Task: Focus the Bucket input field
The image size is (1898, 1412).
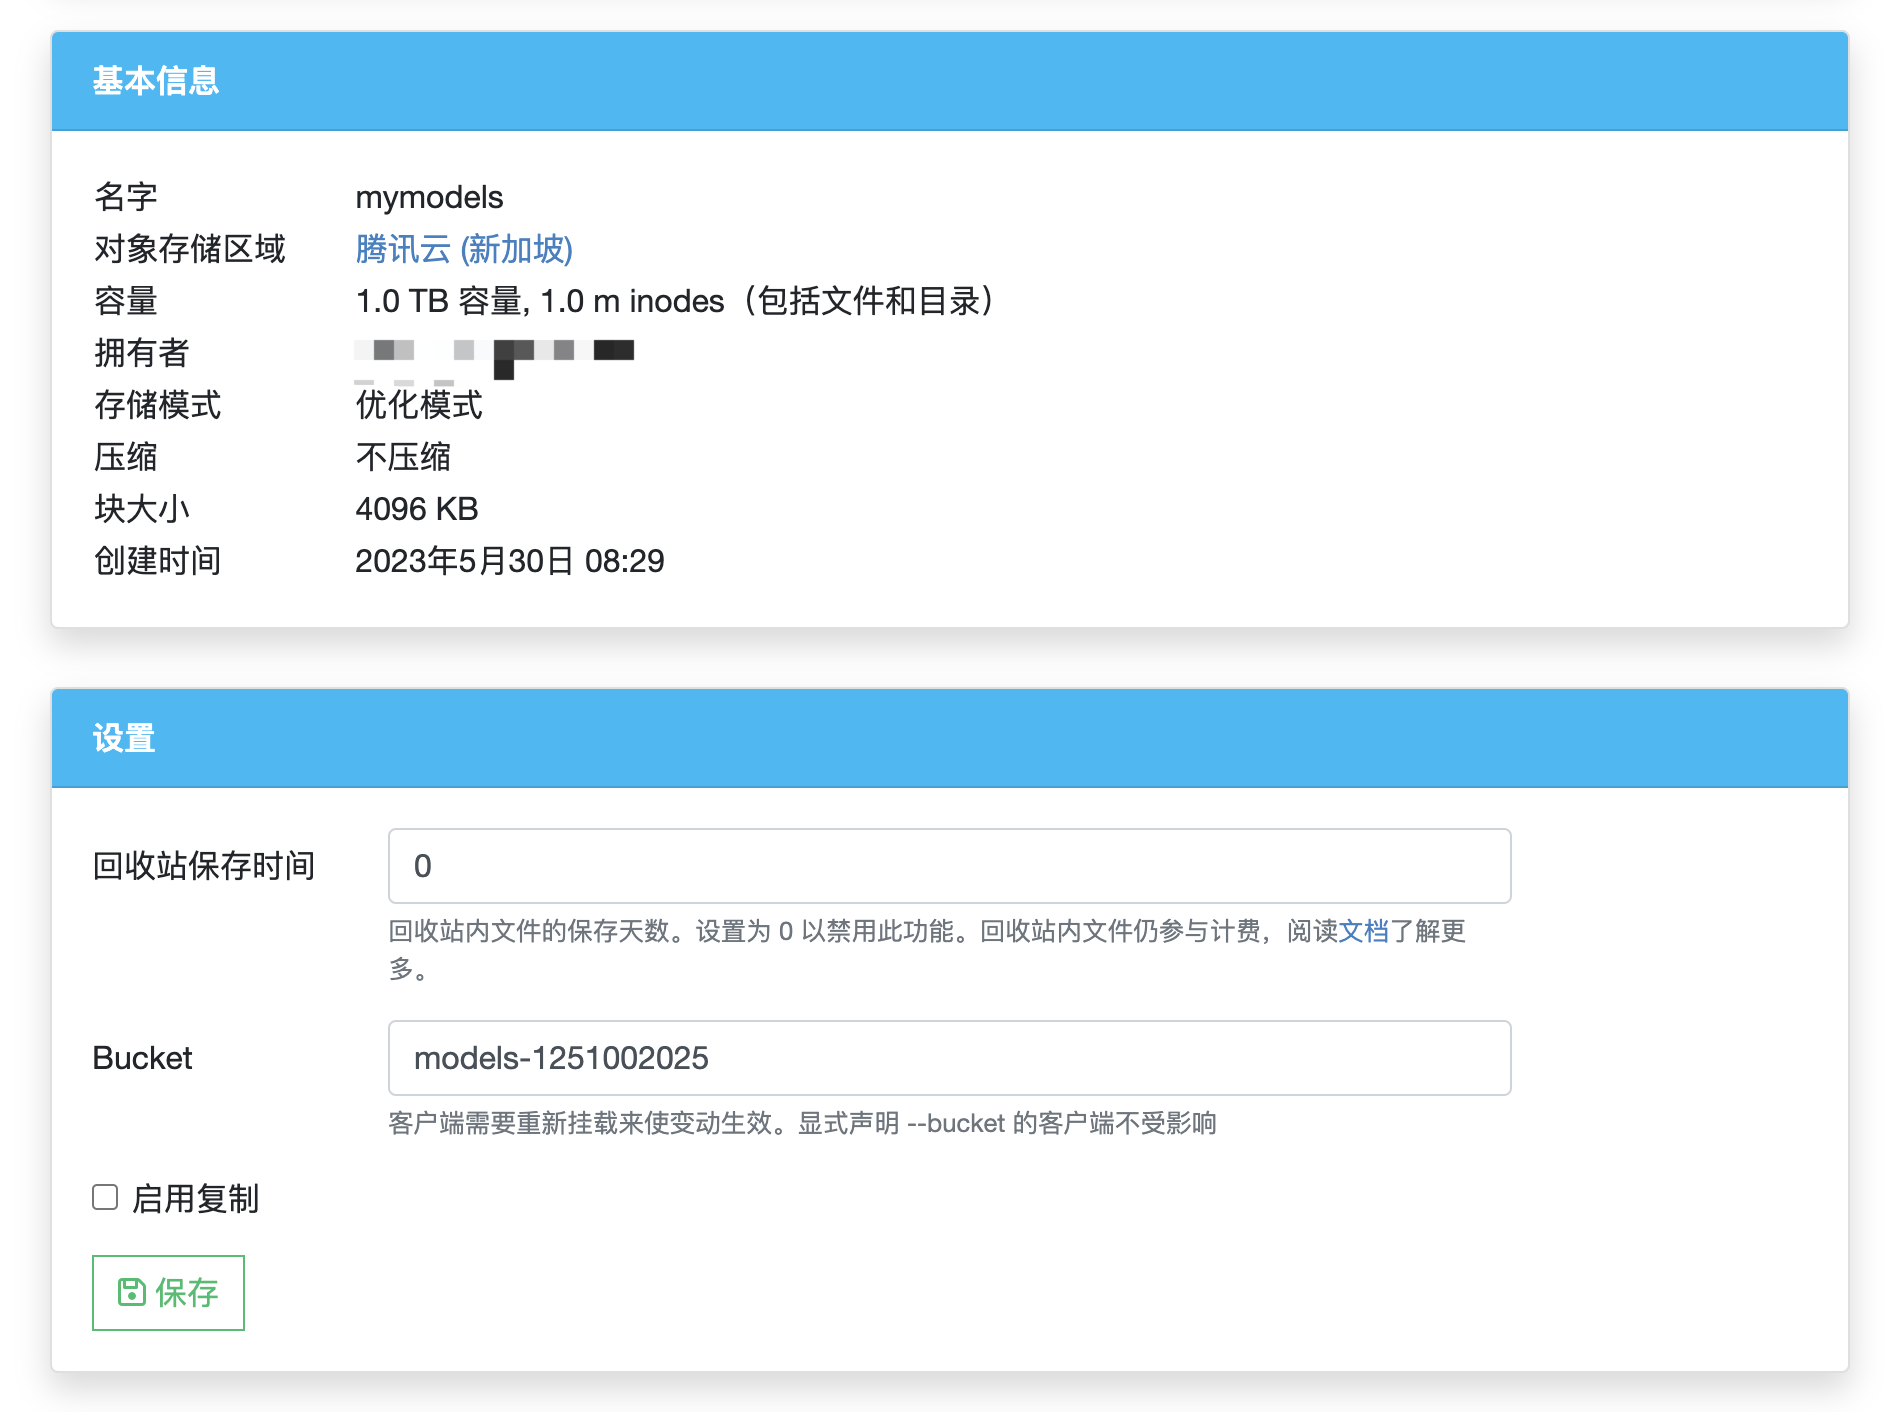Action: pos(949,1058)
